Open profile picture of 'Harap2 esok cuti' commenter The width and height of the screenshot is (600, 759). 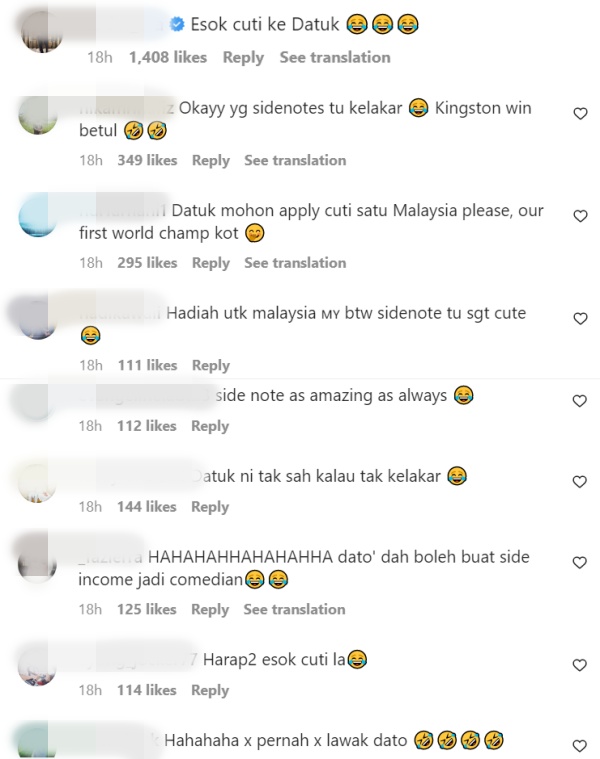(37, 667)
